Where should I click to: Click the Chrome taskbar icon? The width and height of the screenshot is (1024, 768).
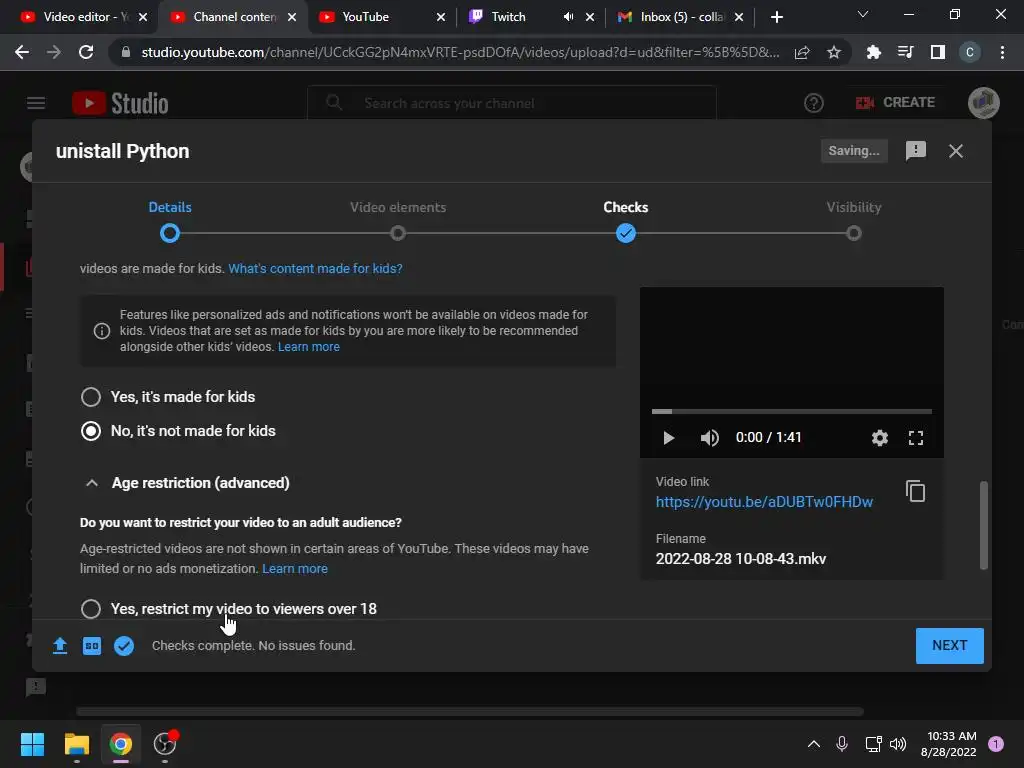(120, 744)
